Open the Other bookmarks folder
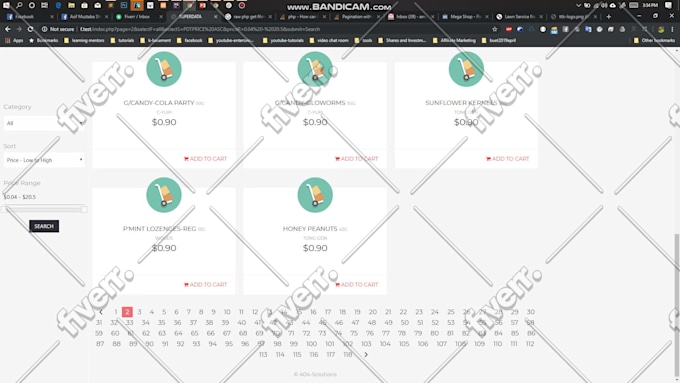Screen dimensions: 680x383 pos(654,40)
